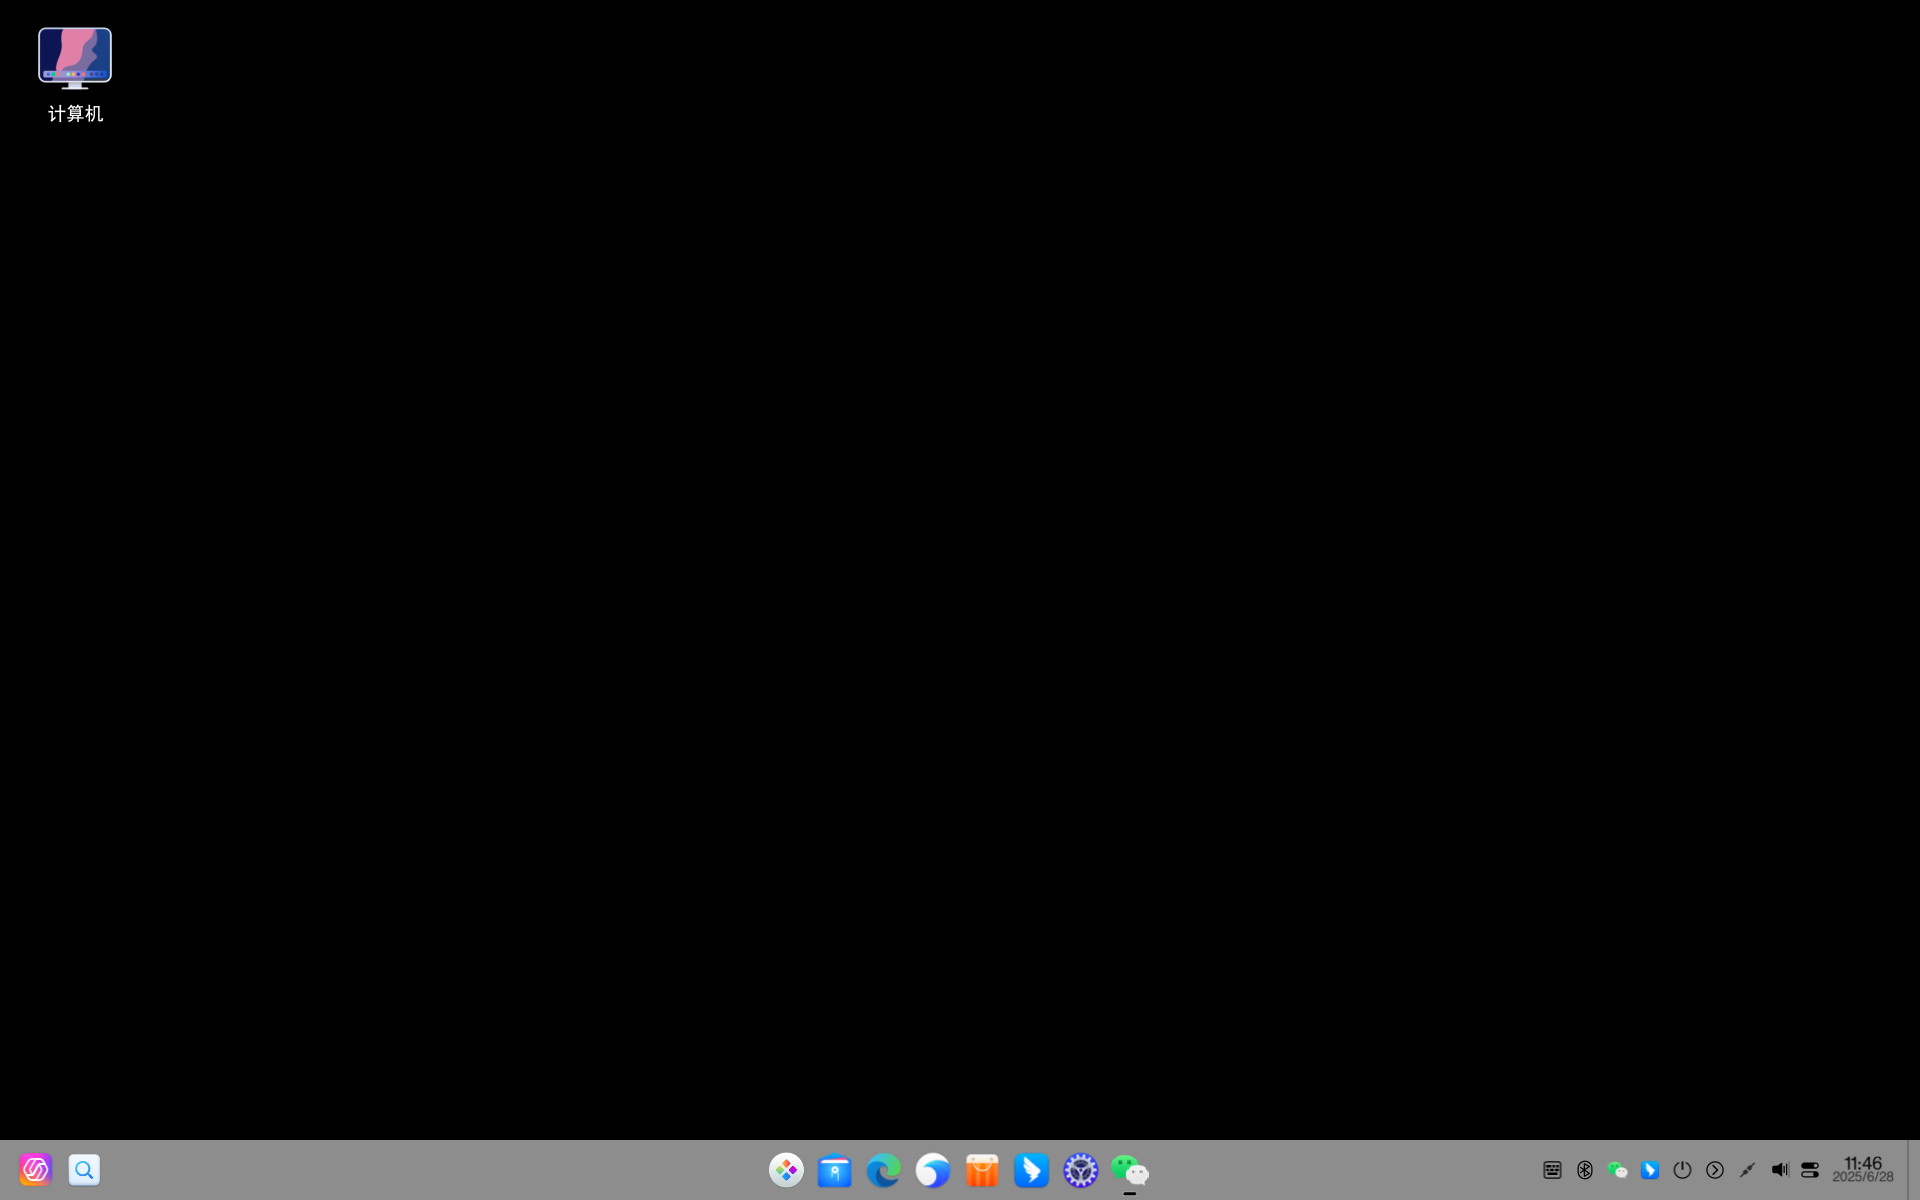Open the magnifier search icon in the dock
This screenshot has width=1920, height=1200.
click(85, 1169)
